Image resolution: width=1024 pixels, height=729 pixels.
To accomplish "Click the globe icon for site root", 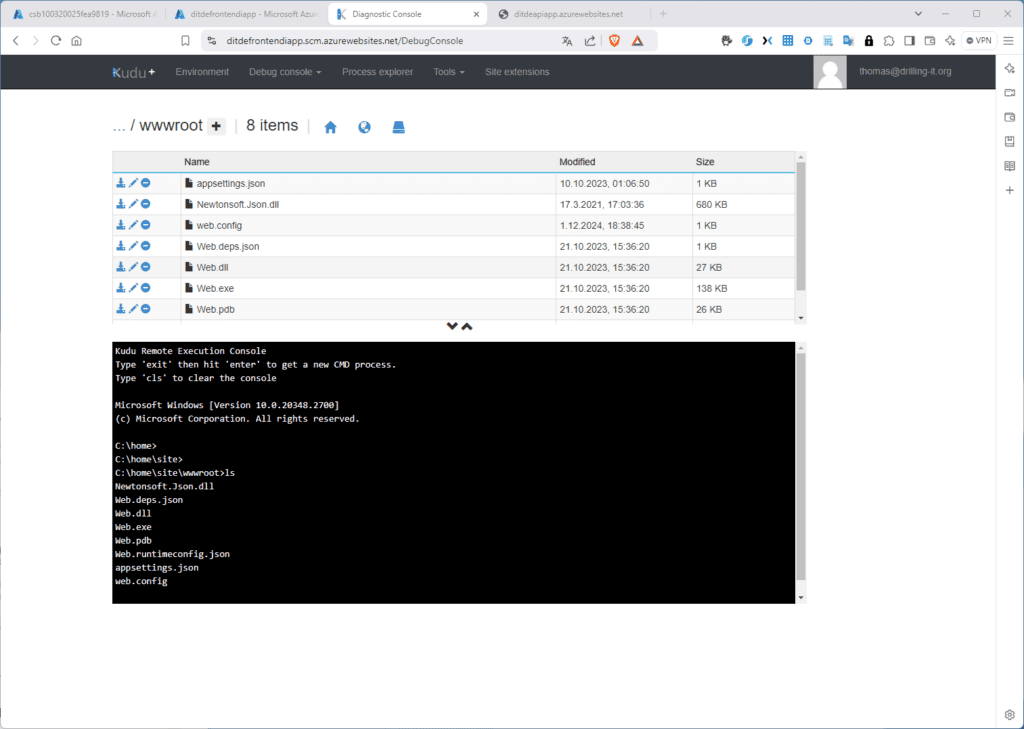I will click(364, 127).
